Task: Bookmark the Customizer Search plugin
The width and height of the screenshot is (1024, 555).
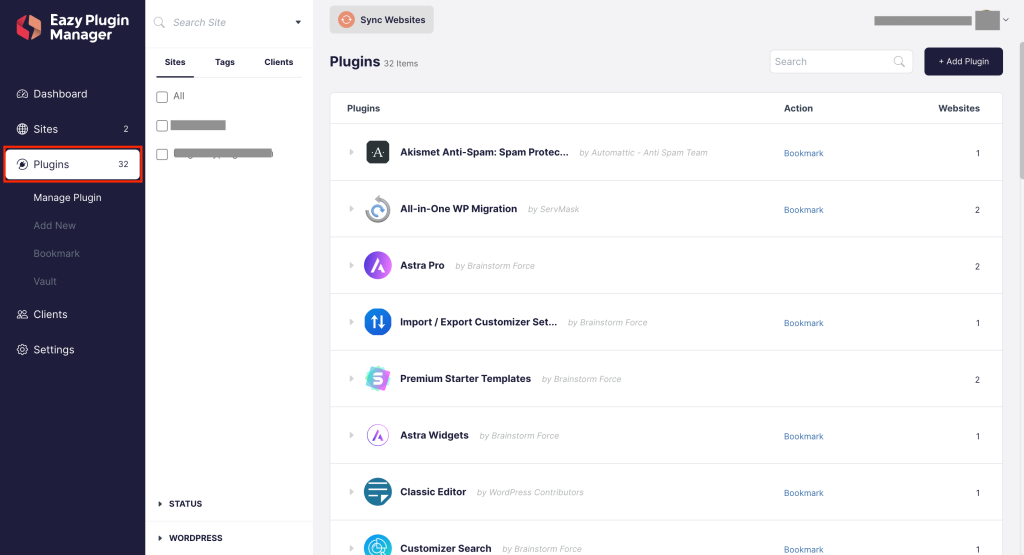Action: (x=803, y=550)
